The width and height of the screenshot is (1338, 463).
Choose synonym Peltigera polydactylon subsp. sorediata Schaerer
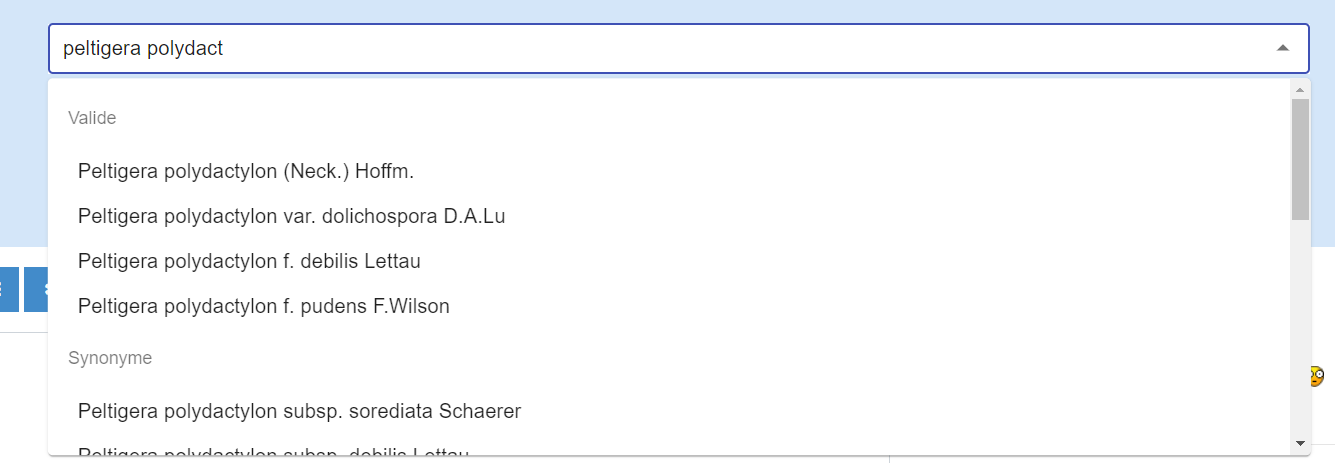click(299, 411)
